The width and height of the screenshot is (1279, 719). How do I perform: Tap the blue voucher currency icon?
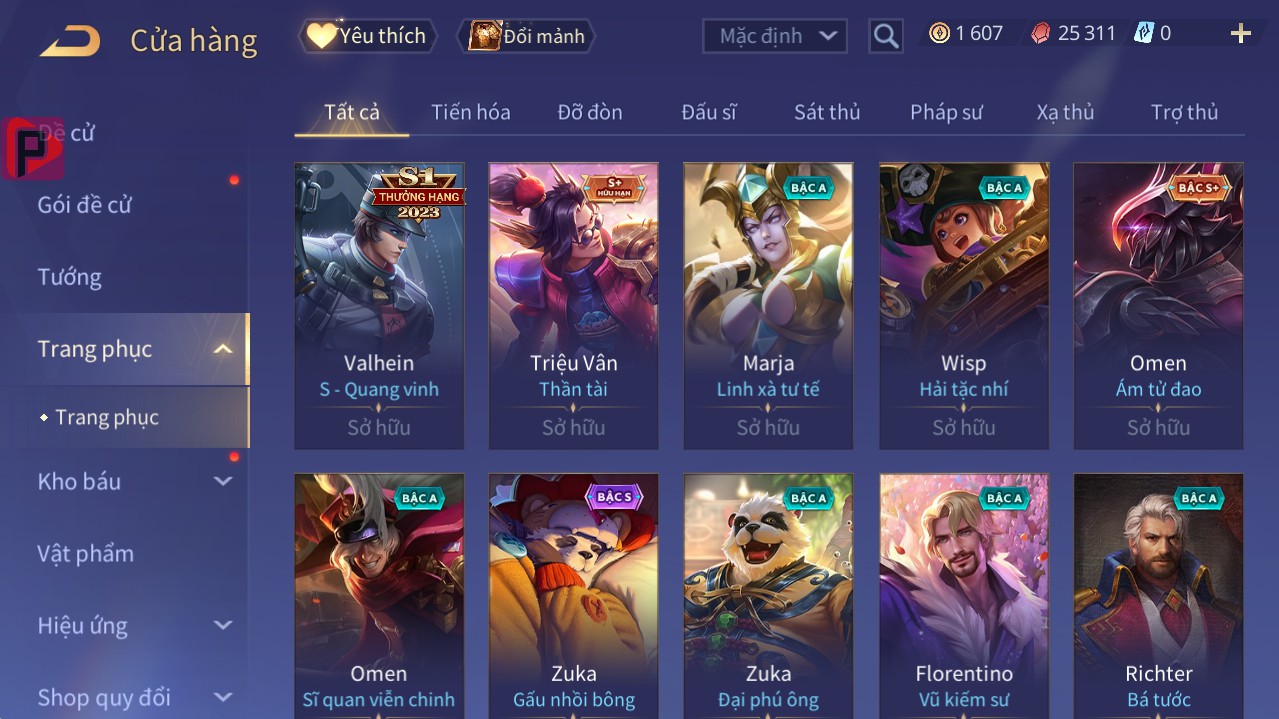(x=1144, y=34)
